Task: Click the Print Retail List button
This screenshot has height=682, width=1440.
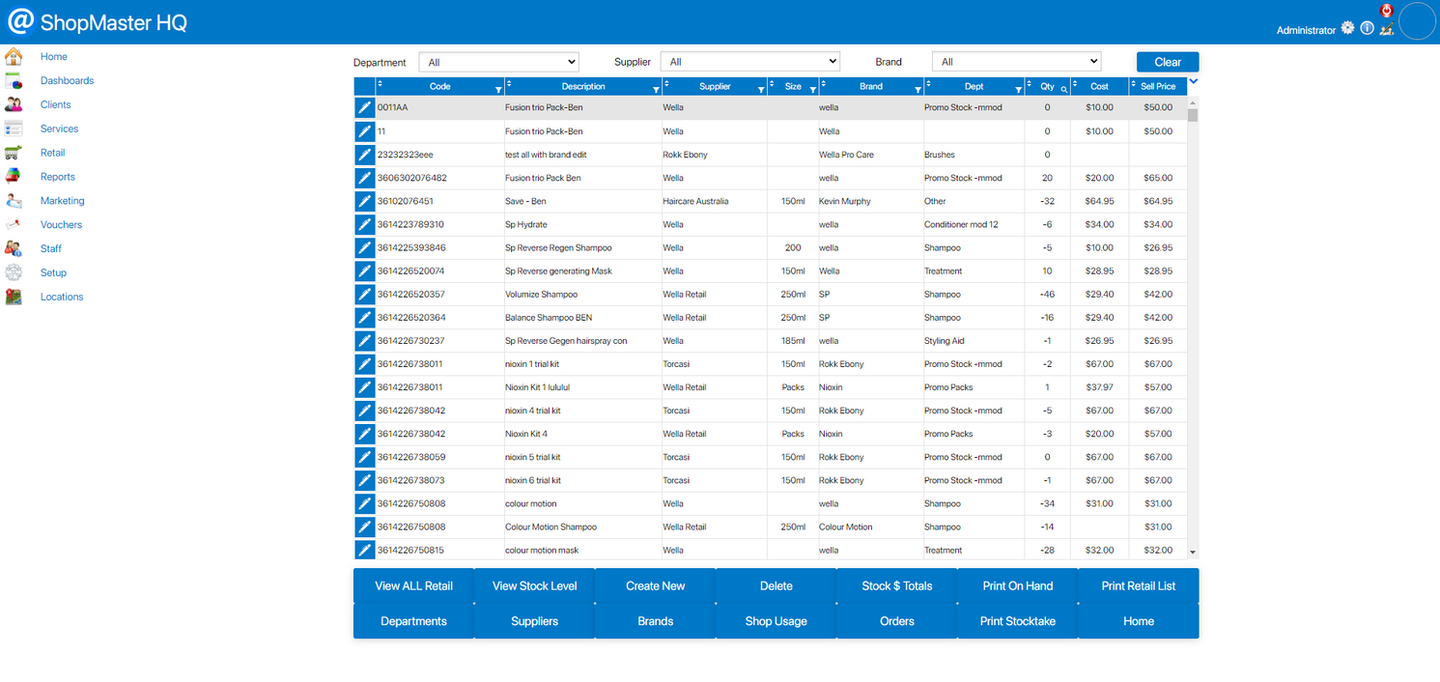Action: tap(1139, 586)
